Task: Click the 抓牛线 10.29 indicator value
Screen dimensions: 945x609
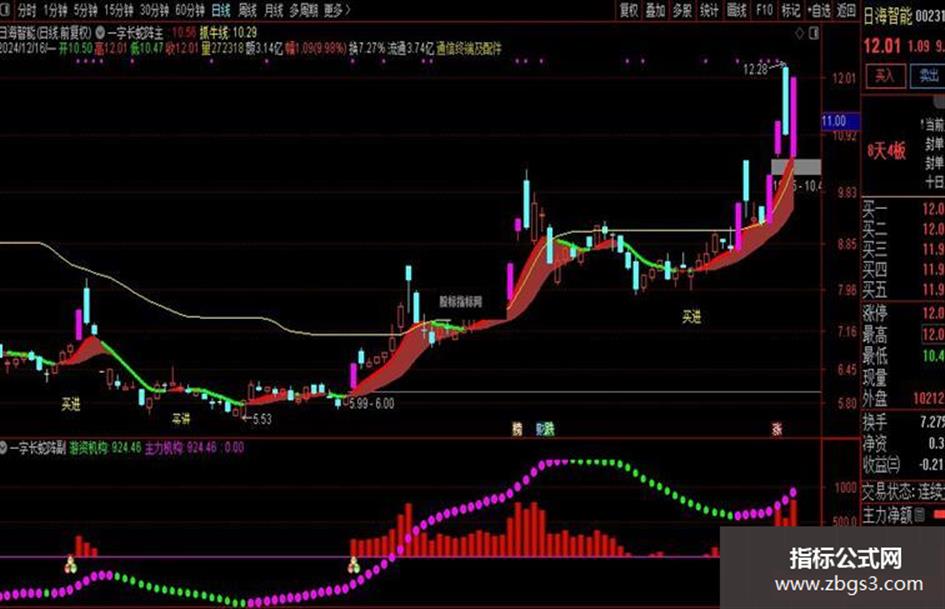Action: point(228,33)
